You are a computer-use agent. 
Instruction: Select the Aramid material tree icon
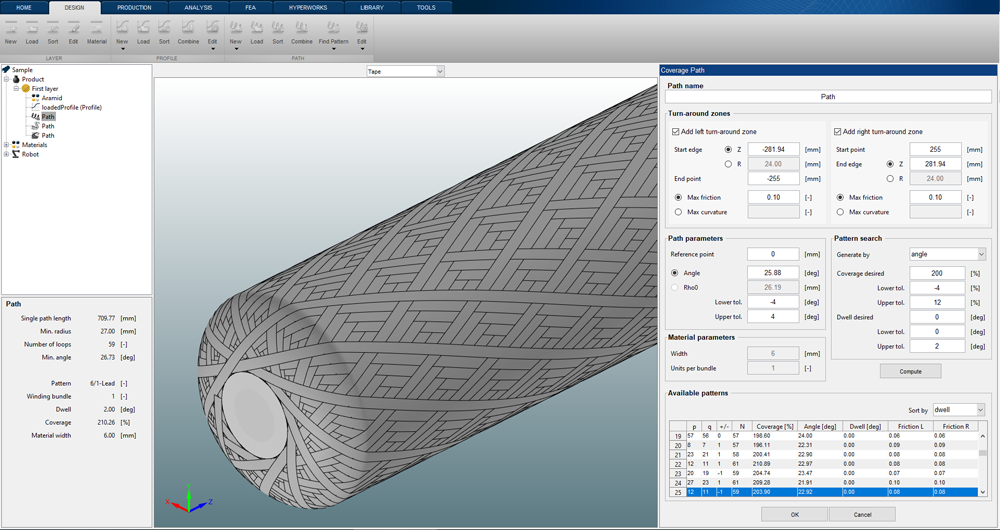pyautogui.click(x=35, y=98)
